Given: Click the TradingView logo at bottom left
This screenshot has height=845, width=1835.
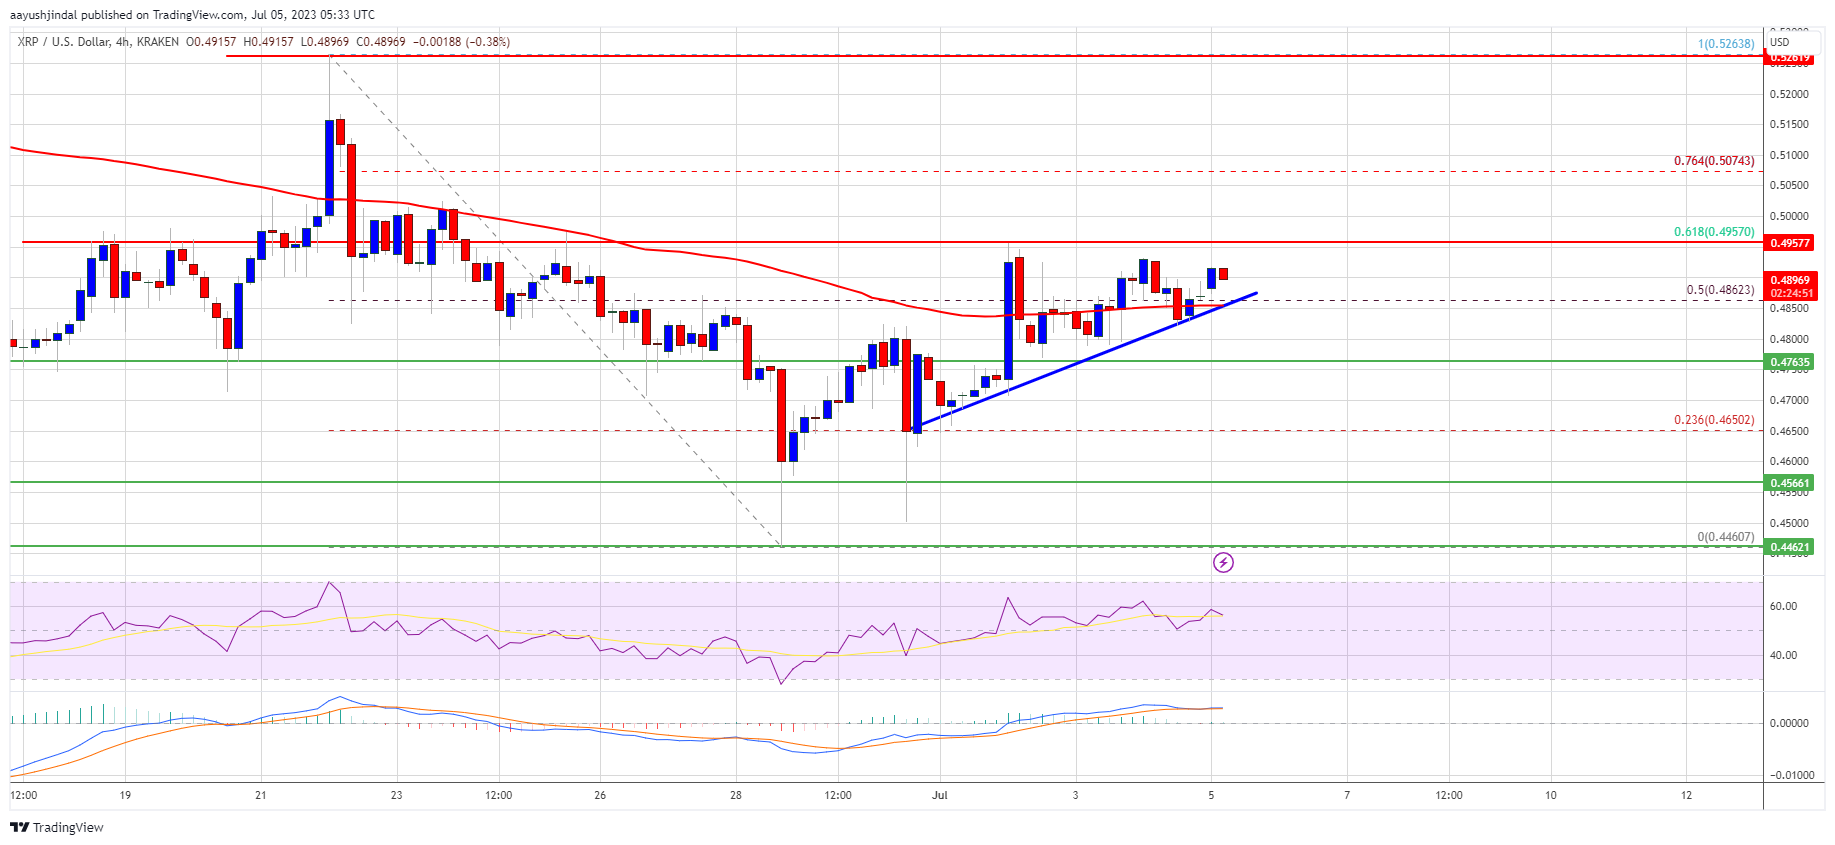Looking at the screenshot, I should click(x=57, y=827).
